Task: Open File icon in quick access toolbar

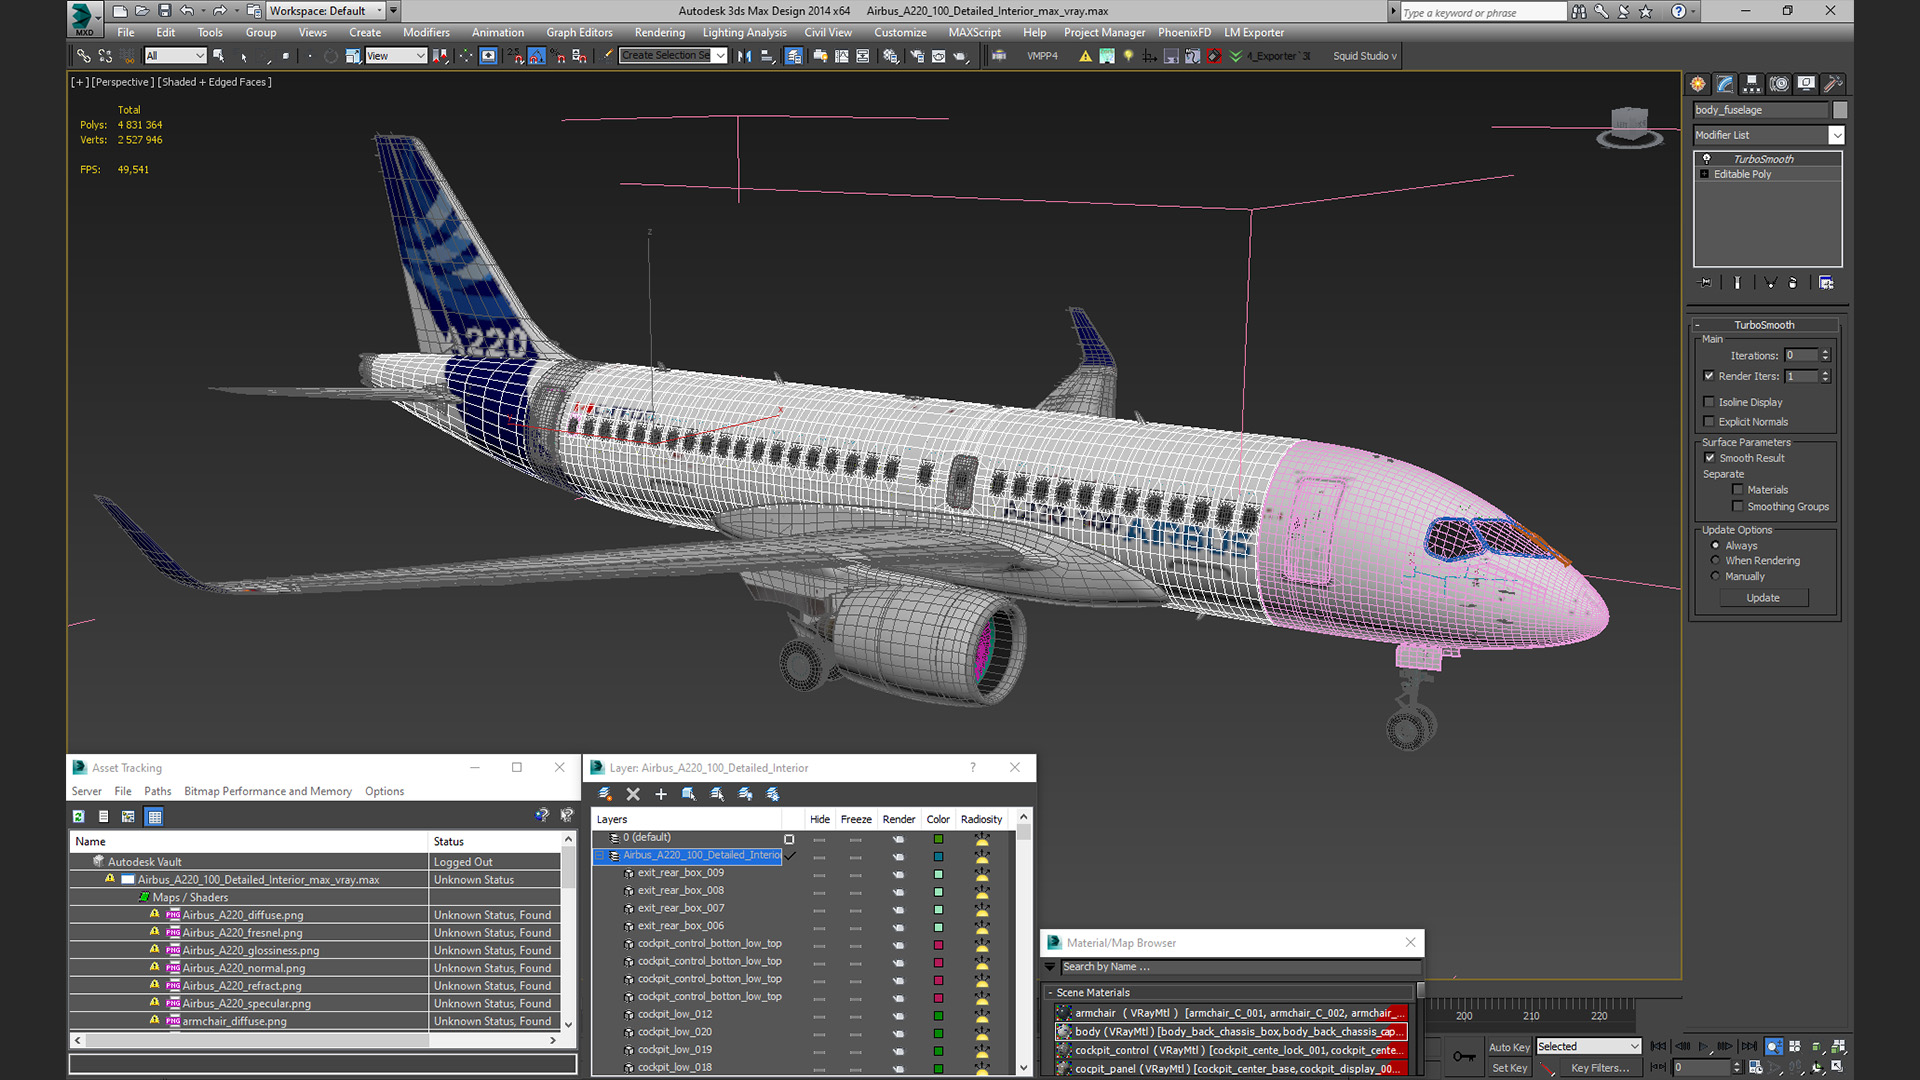Action: coord(142,11)
